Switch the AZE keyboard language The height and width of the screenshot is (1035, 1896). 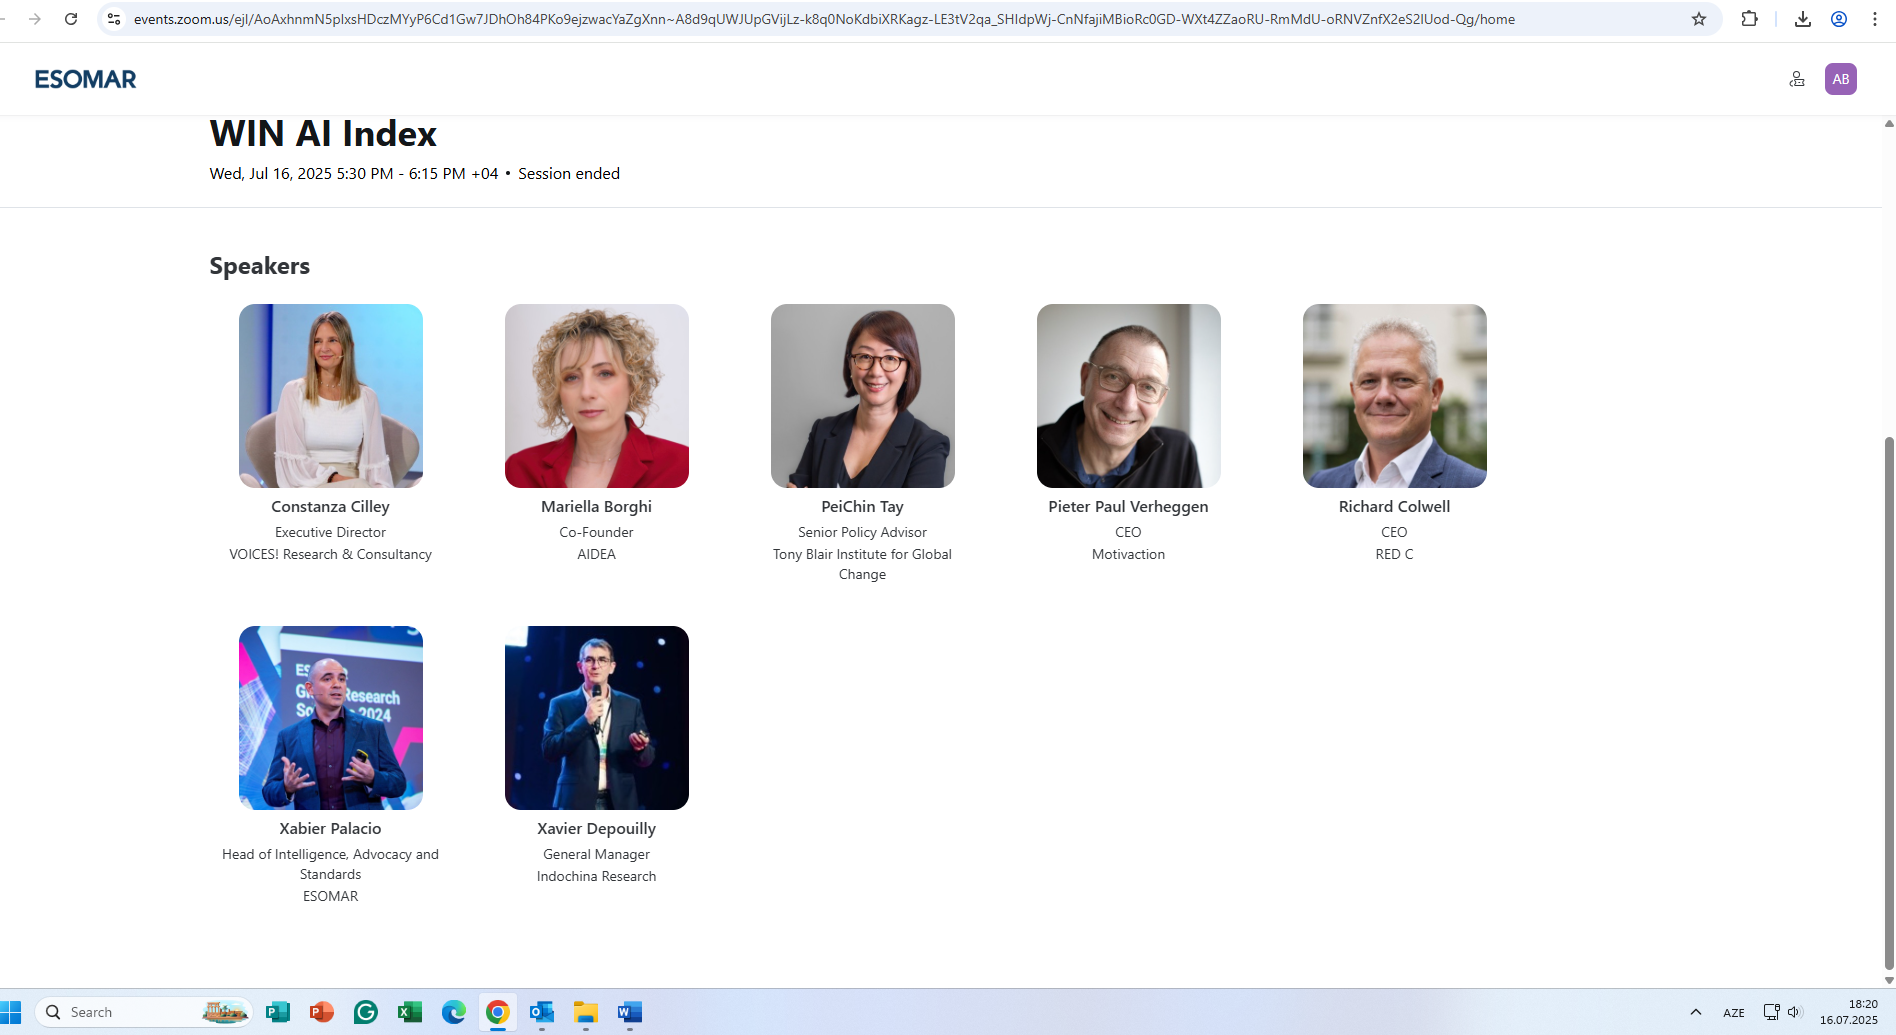point(1734,1013)
